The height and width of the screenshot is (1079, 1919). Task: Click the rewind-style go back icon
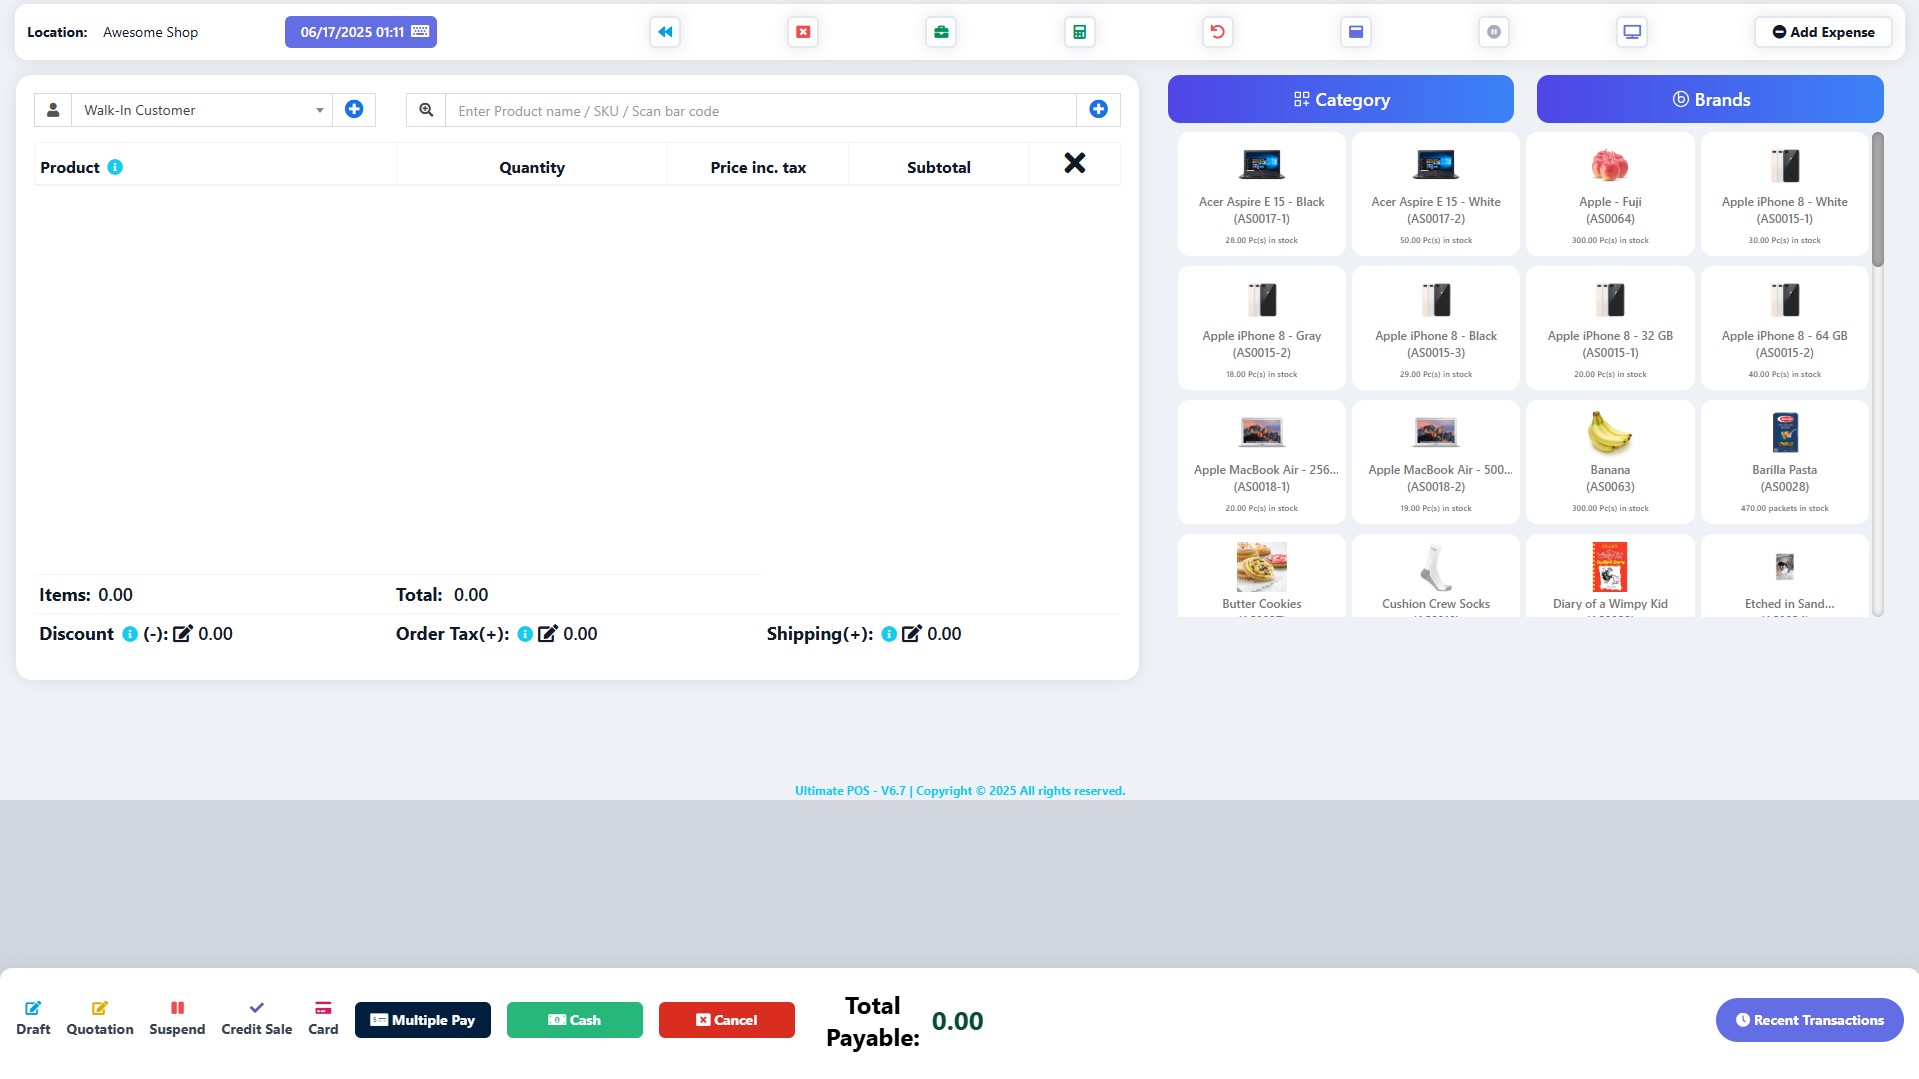click(664, 31)
